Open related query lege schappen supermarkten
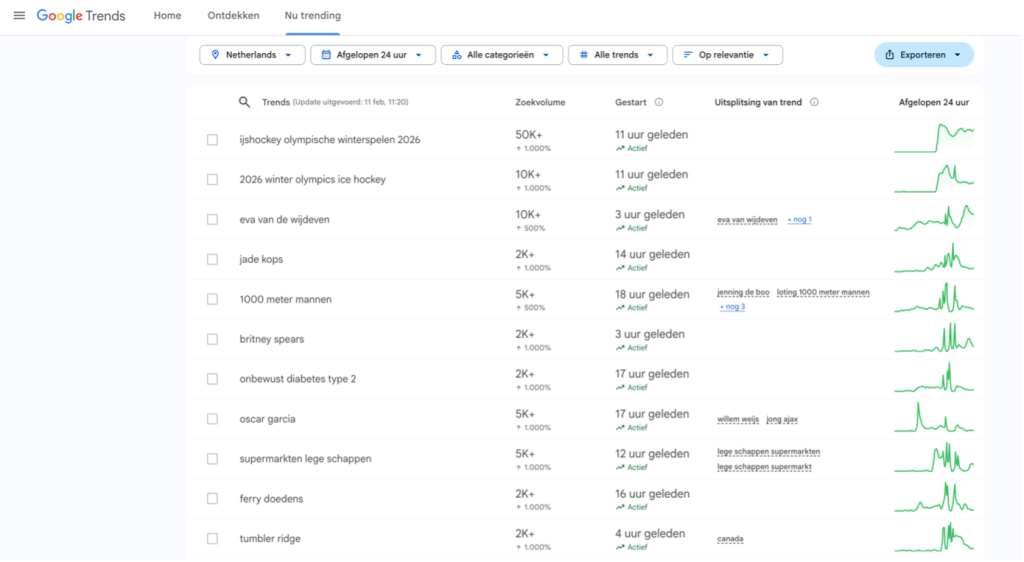Screen dimensions: 1024x562 point(769,452)
